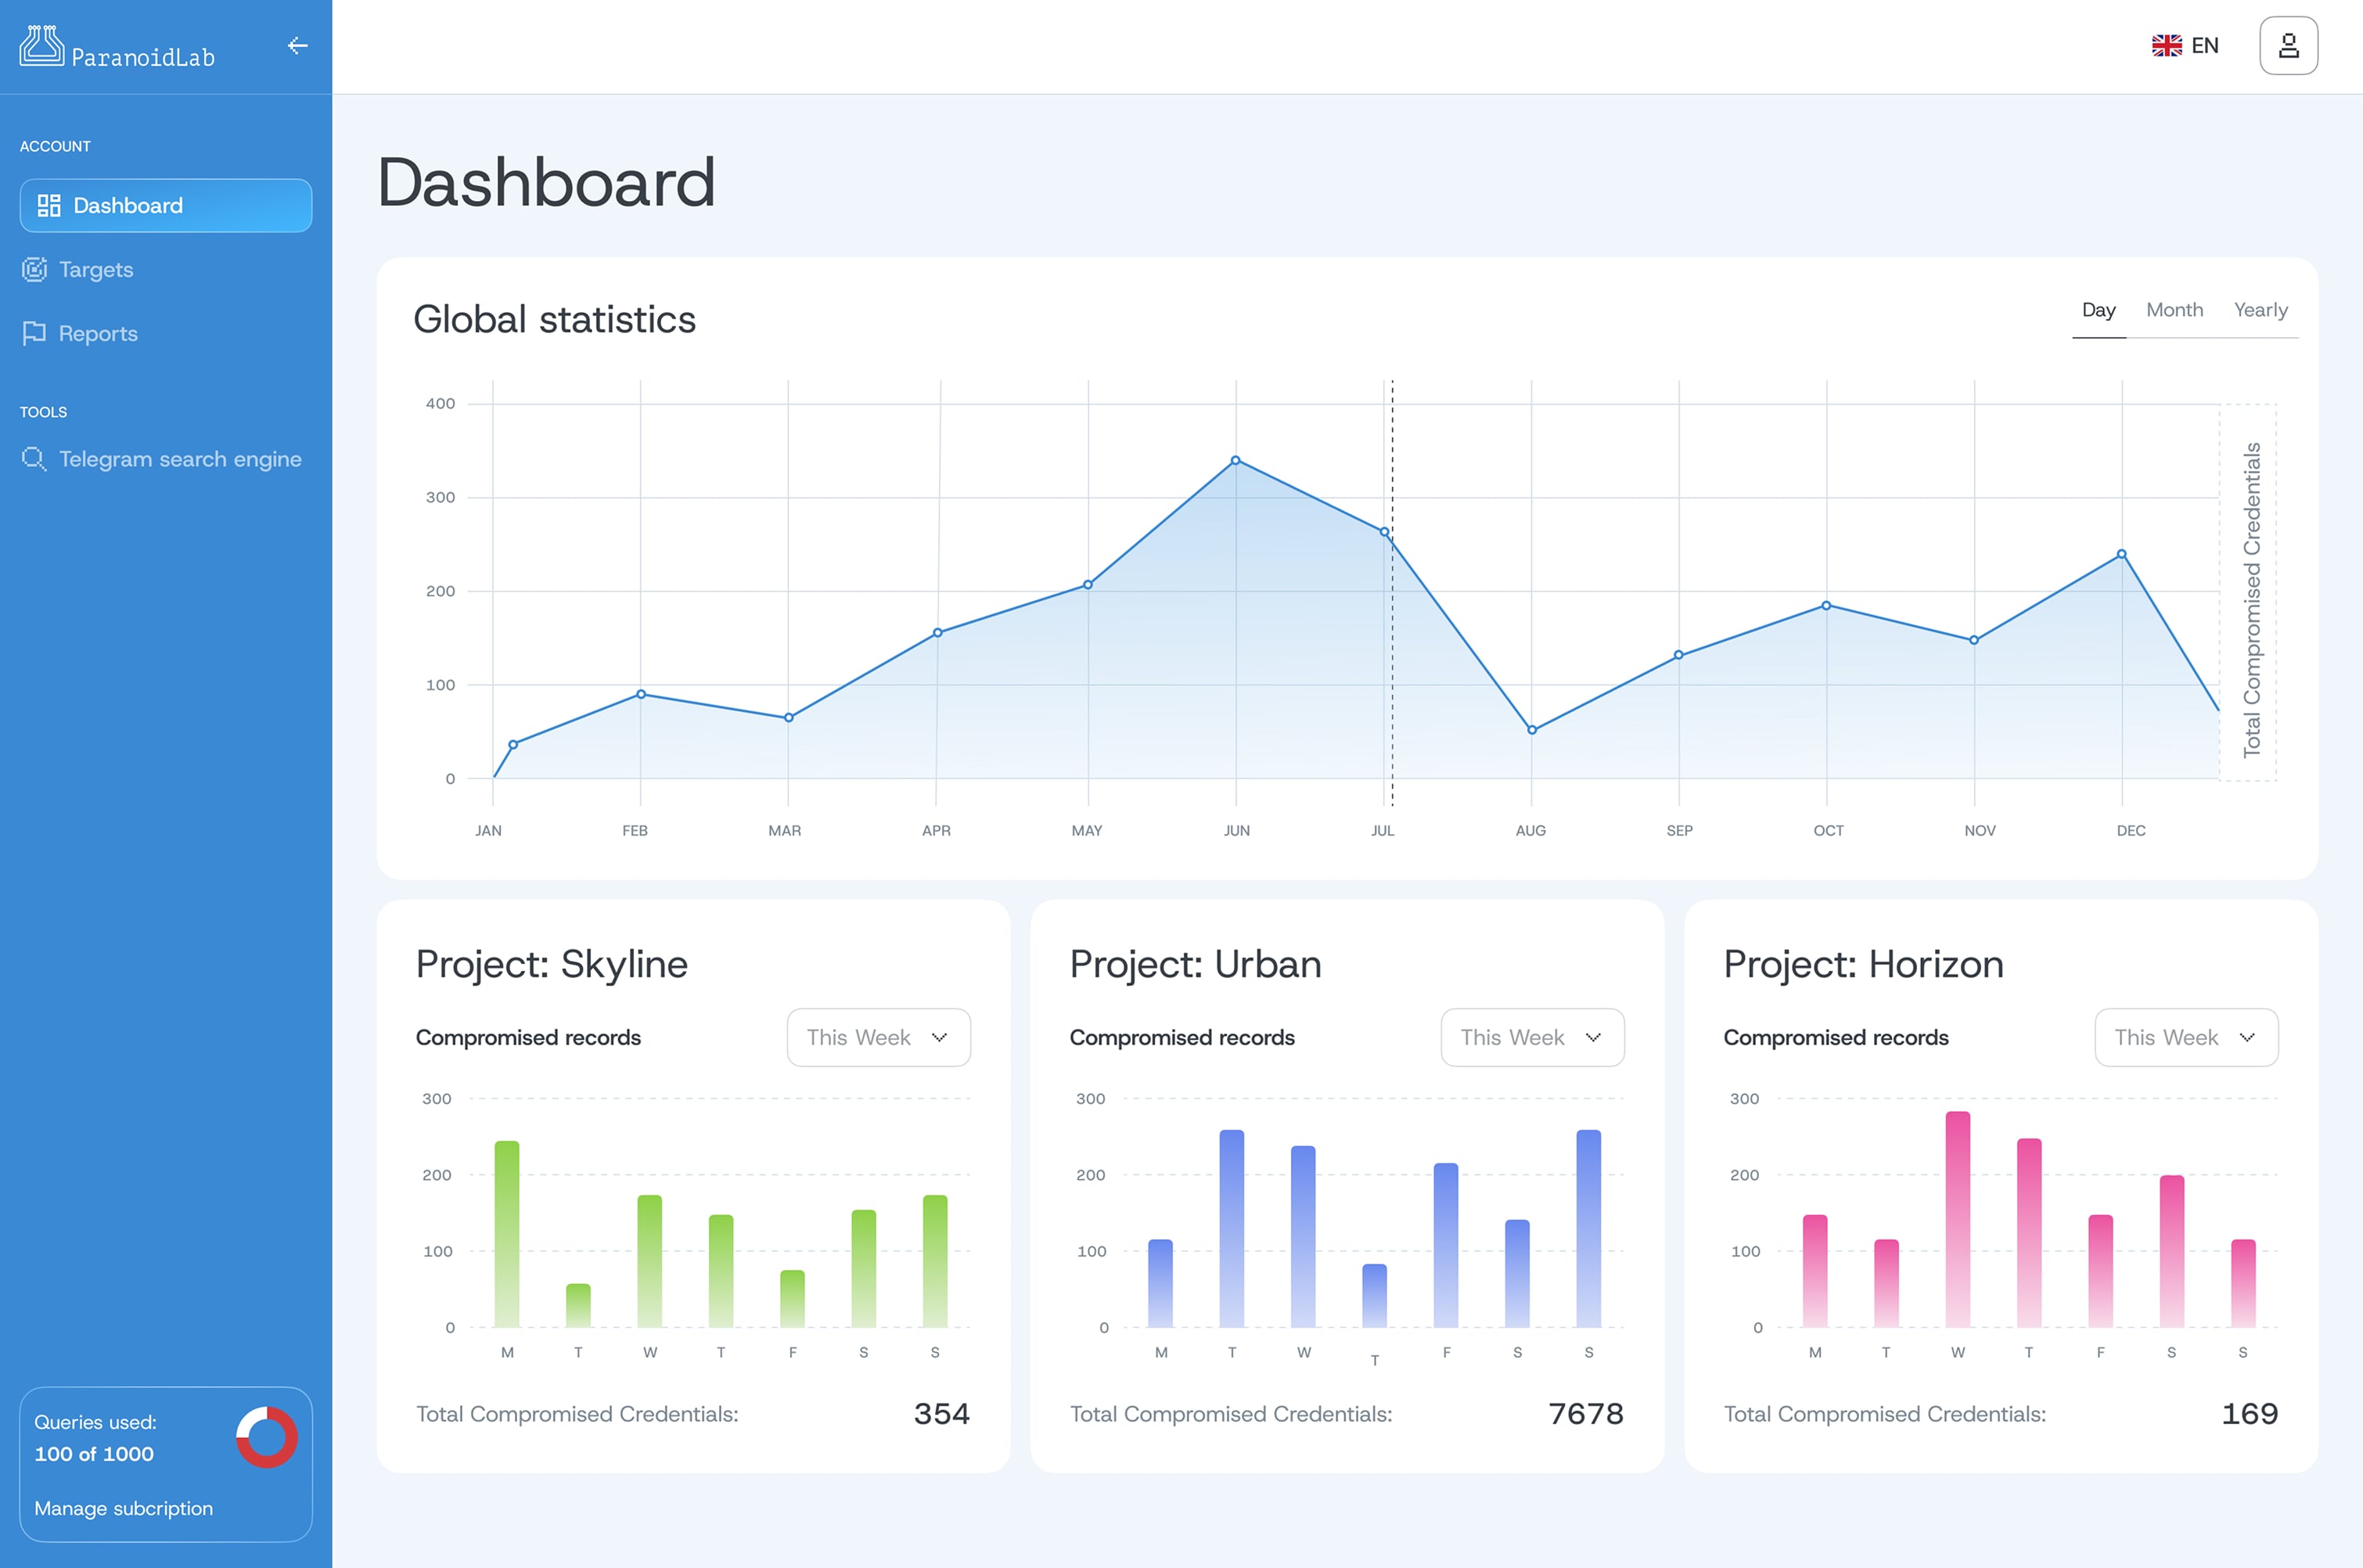The image size is (2363, 1568).
Task: Switch Global statistics to Yearly view
Action: coord(2260,310)
